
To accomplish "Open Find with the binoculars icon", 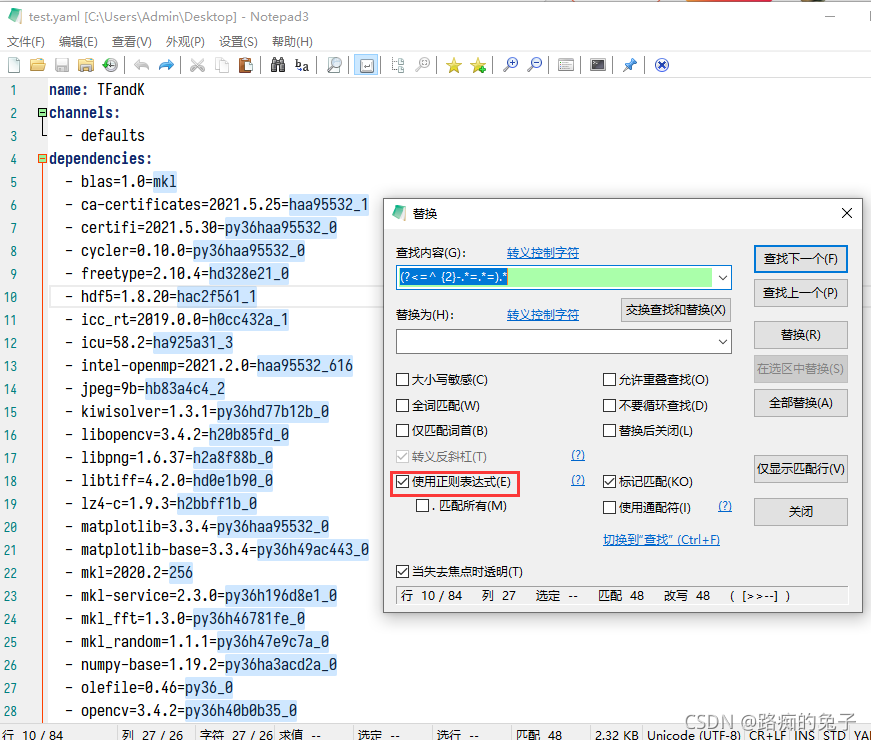I will pos(278,65).
